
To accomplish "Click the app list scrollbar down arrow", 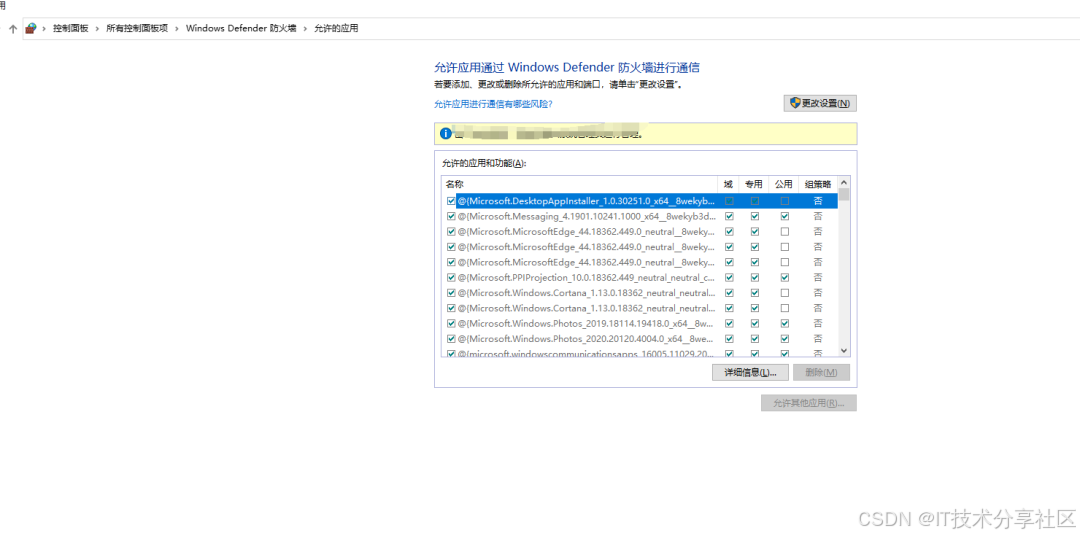I will click(844, 351).
